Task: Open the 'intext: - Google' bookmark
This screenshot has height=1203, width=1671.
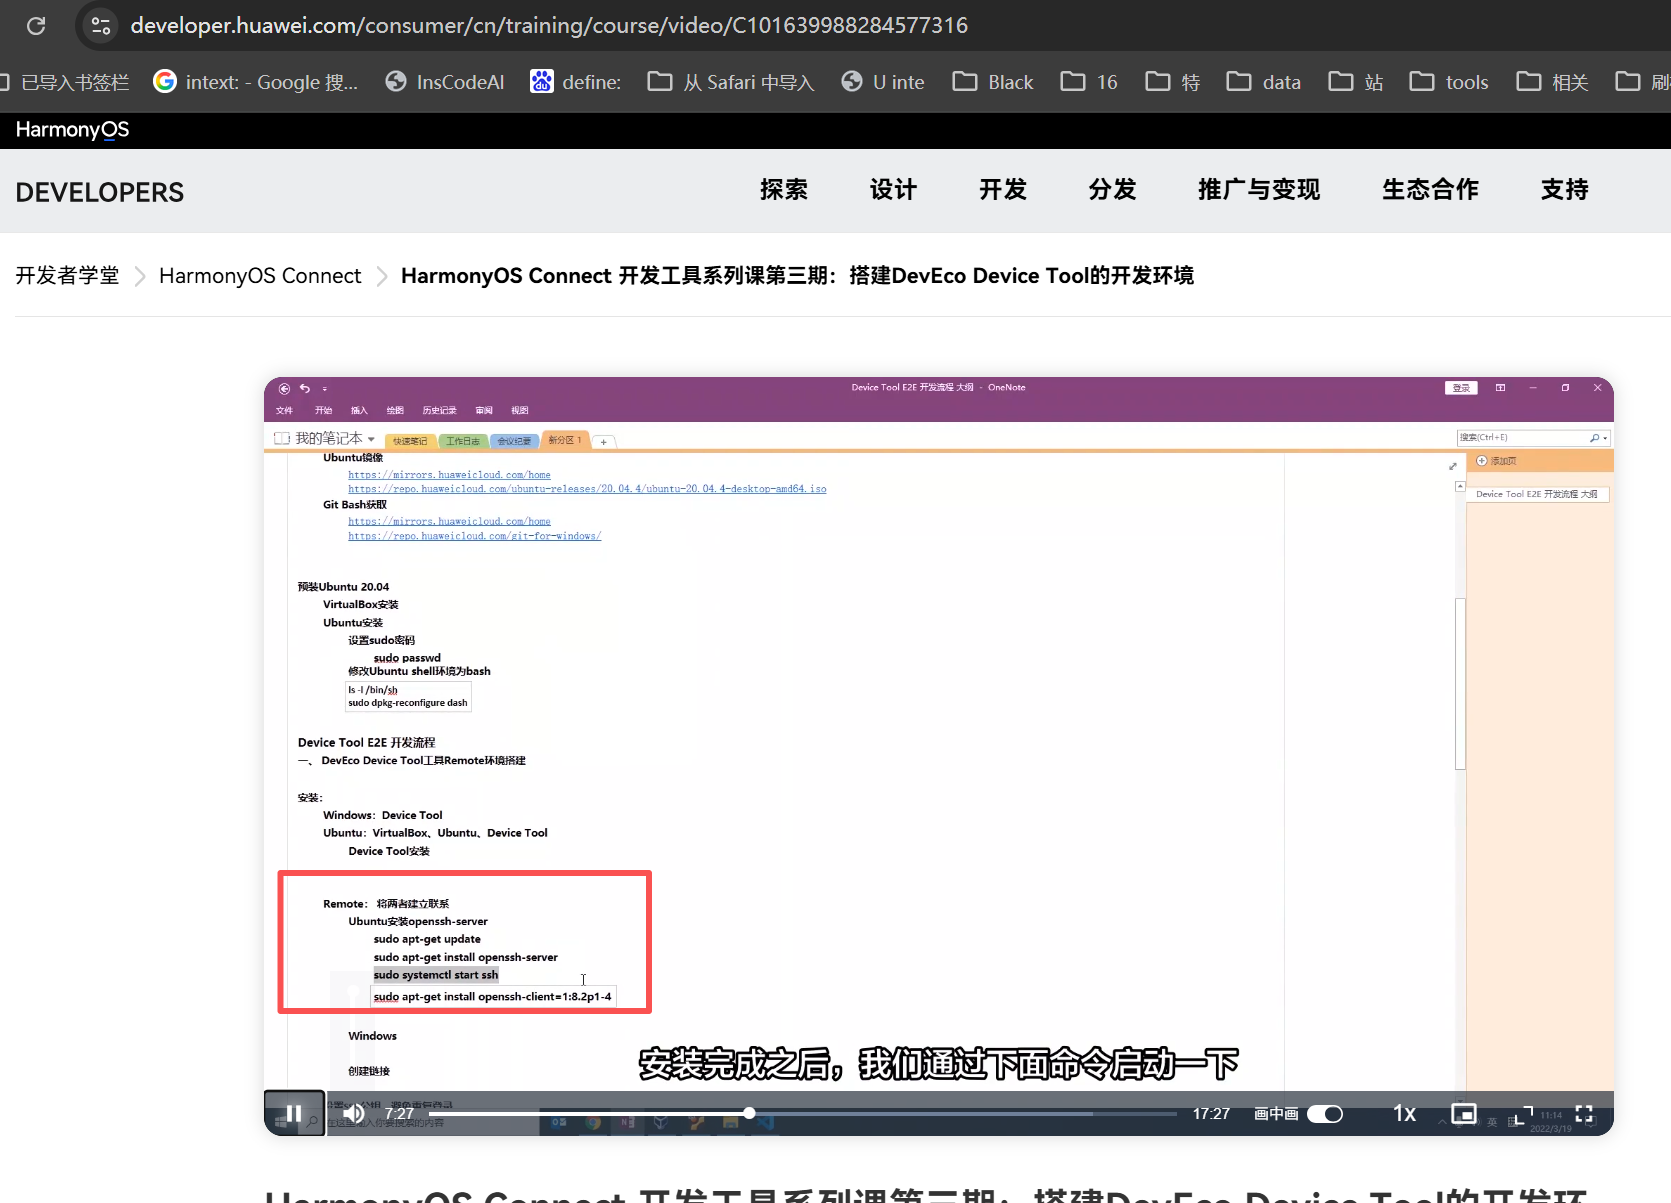Action: tap(256, 82)
